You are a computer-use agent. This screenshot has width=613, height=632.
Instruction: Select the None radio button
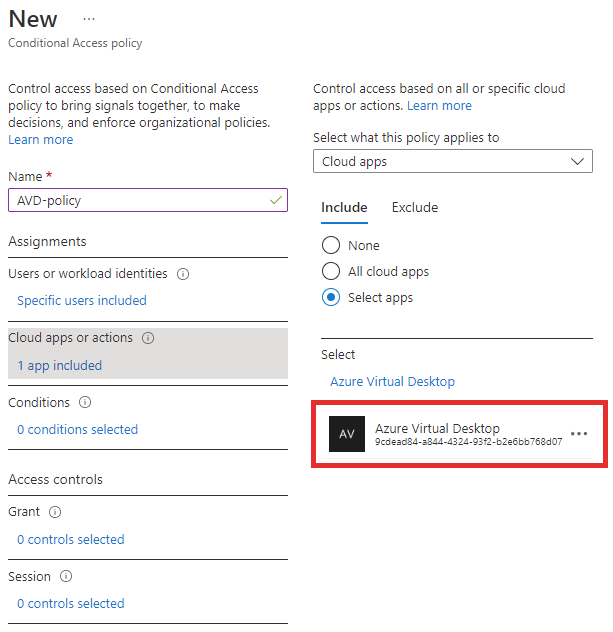[331, 245]
